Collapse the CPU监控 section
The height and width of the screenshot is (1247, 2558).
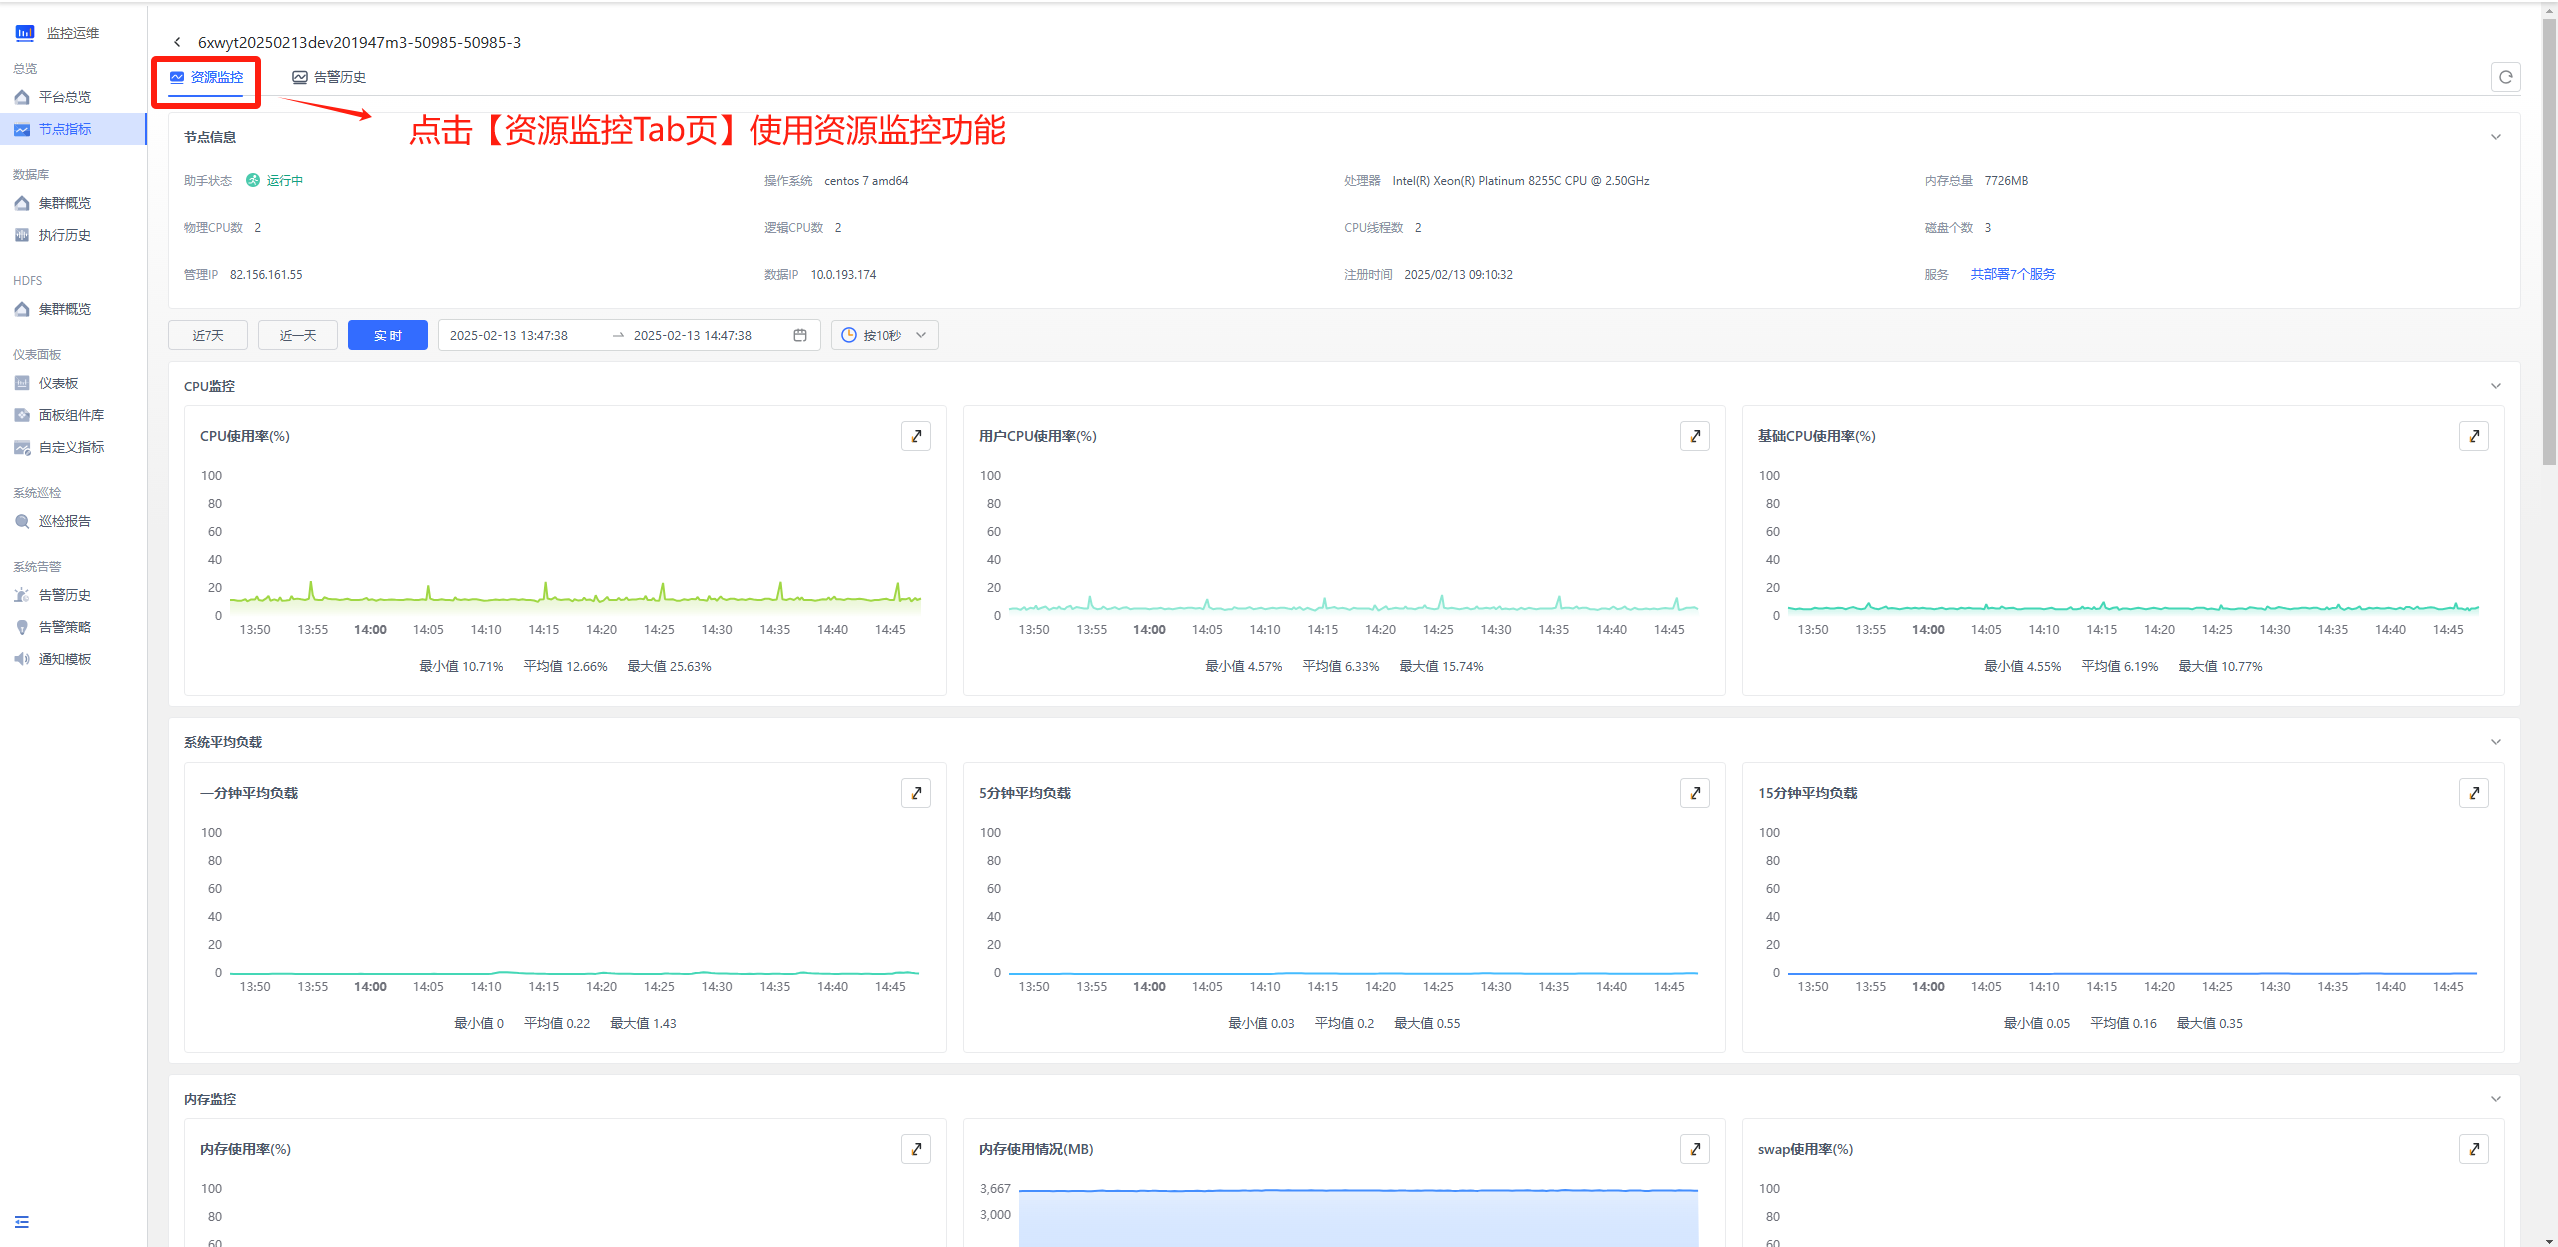pyautogui.click(x=2495, y=386)
